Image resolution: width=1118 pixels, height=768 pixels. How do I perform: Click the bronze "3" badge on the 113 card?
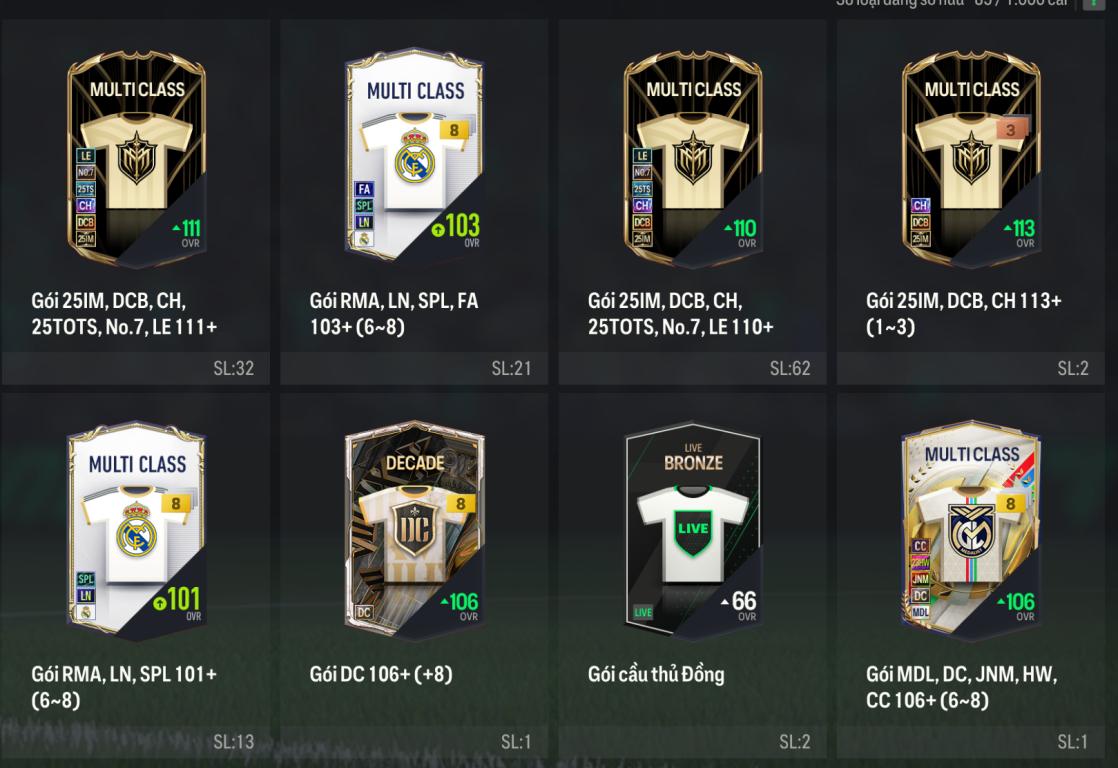pos(1010,130)
